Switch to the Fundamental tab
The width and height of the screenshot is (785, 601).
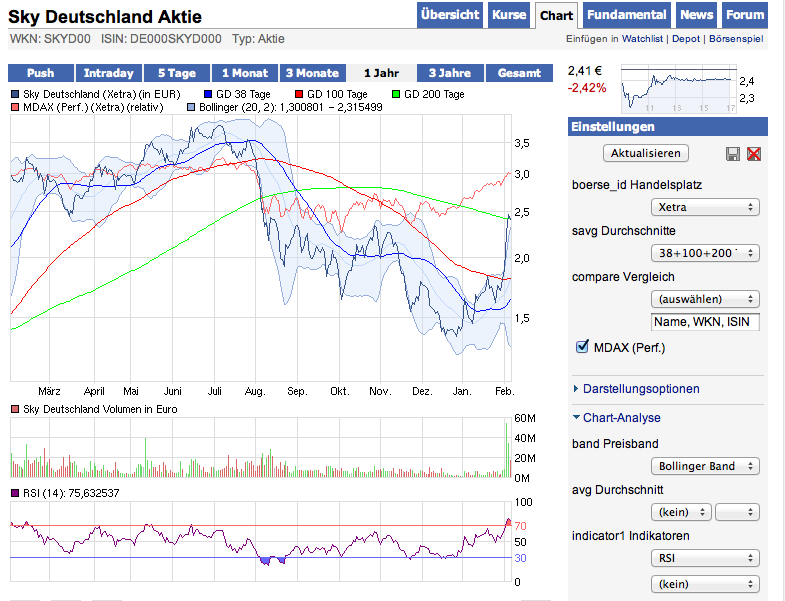click(627, 15)
